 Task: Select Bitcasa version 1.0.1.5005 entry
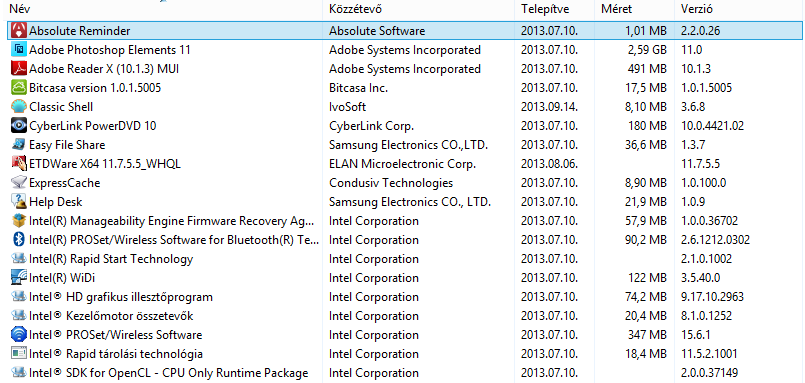pos(95,88)
